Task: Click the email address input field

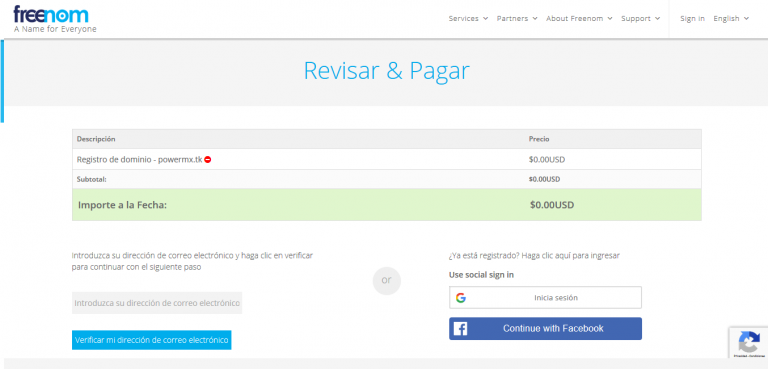Action: [157, 303]
